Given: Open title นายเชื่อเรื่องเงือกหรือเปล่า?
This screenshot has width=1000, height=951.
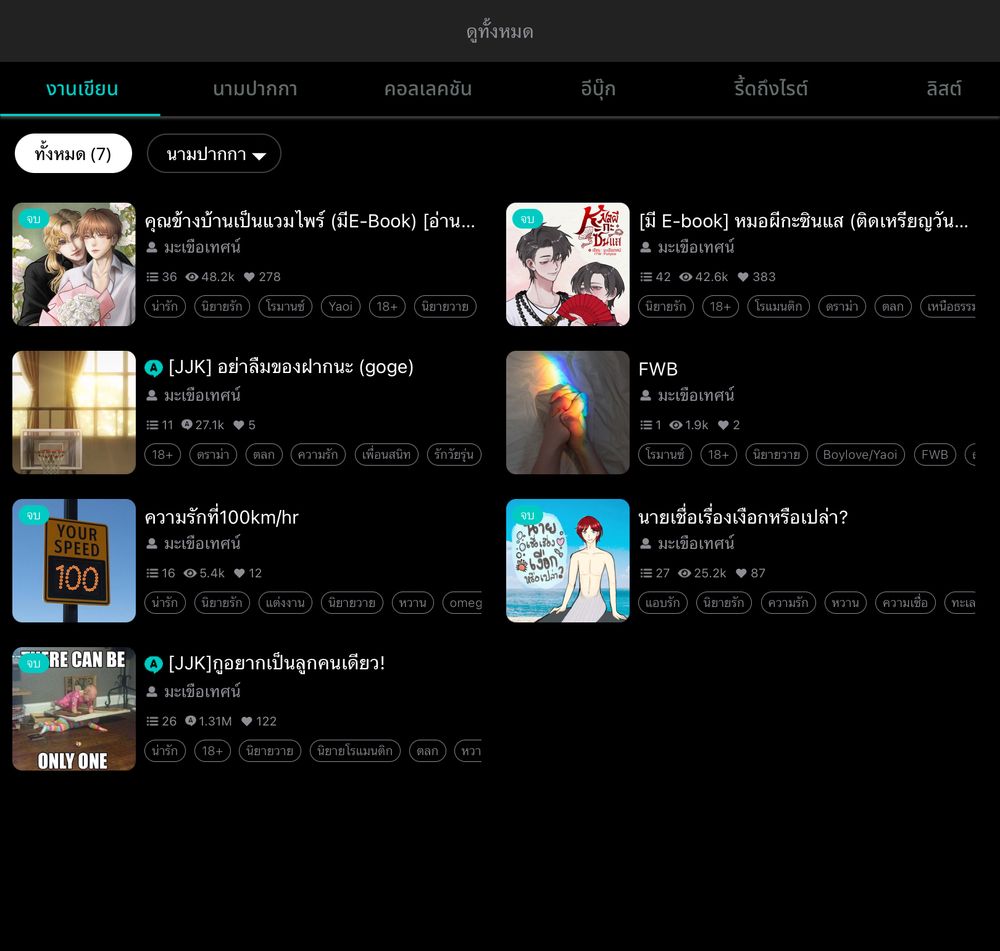Looking at the screenshot, I should click(x=743, y=517).
